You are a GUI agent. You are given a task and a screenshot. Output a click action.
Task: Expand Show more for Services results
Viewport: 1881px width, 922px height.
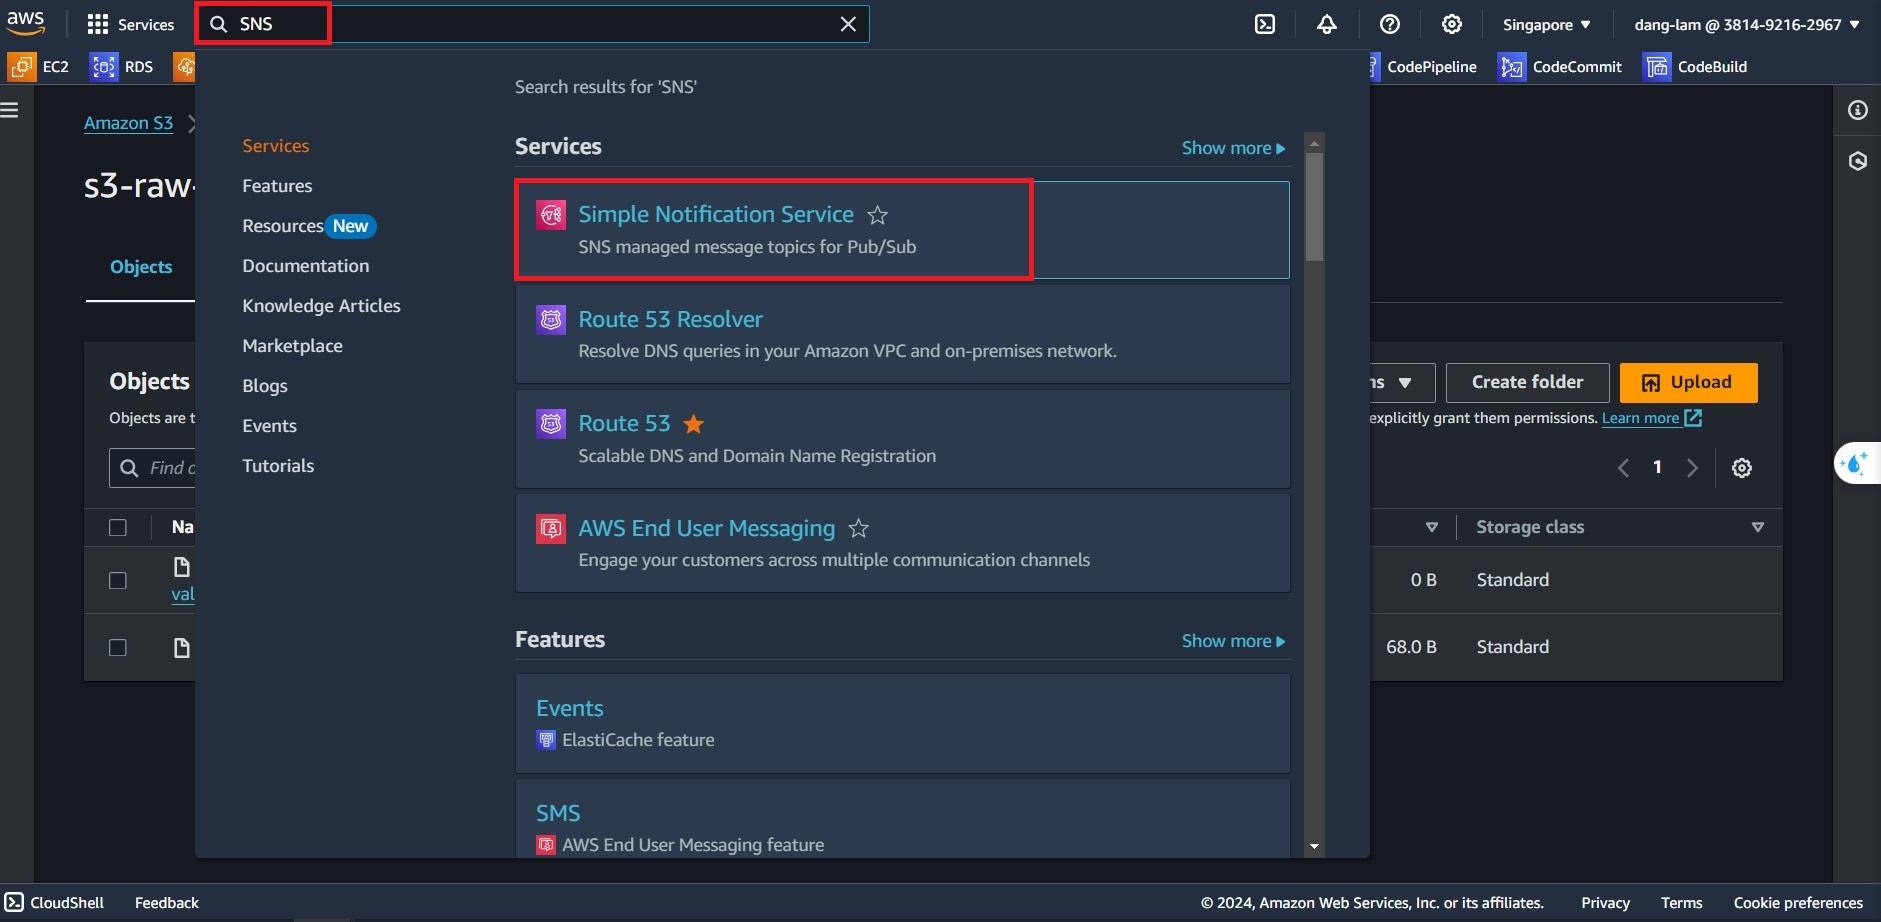(x=1232, y=148)
